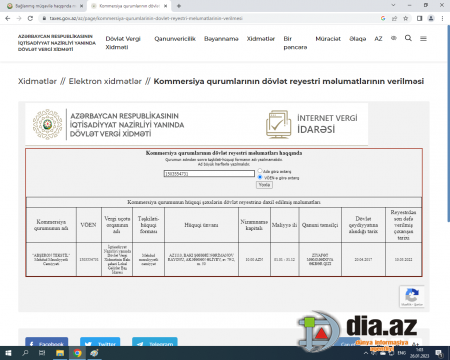
Task: Open the Google icon in address bar
Action: (x=383, y=18)
